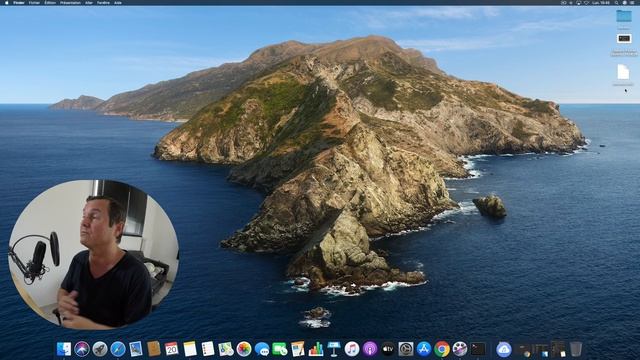640x360 pixels.
Task: Click the AirPlay display icon in menu bar
Action: [x=578, y=2]
